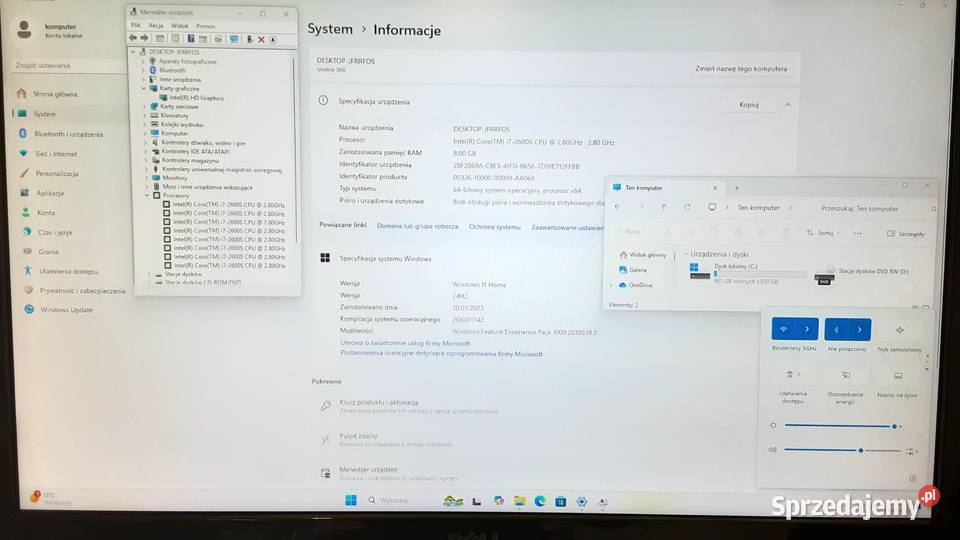Open Bluetooth i urządzenia settings
The image size is (960, 540).
pyautogui.click(x=67, y=134)
